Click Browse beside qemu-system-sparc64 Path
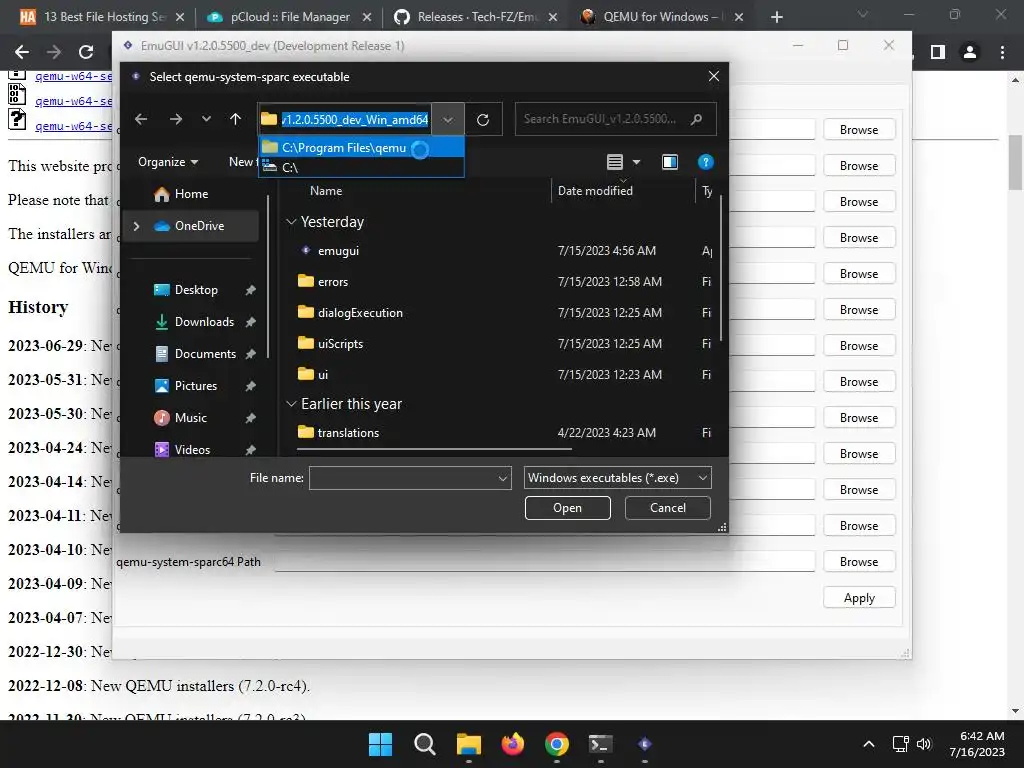 pyautogui.click(x=859, y=562)
